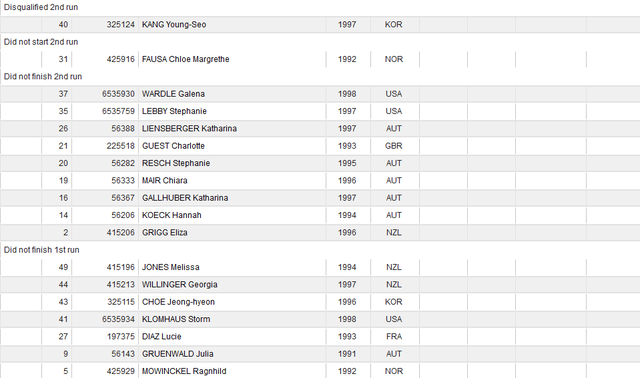This screenshot has width=640, height=378.
Task: Click FIS code 56206
Action: (123, 215)
